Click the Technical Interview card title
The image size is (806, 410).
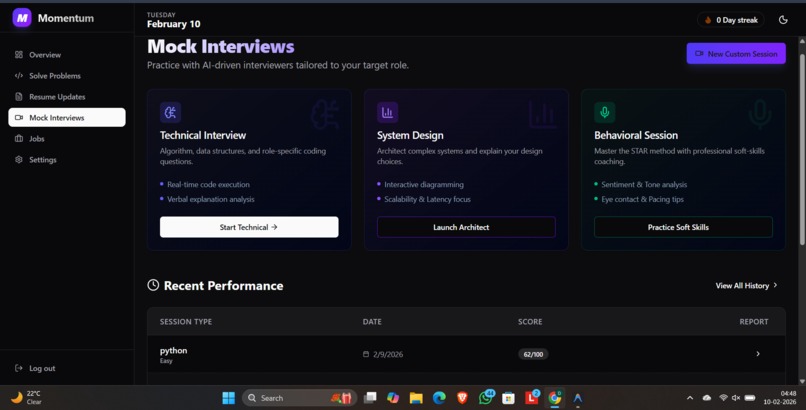click(x=203, y=135)
